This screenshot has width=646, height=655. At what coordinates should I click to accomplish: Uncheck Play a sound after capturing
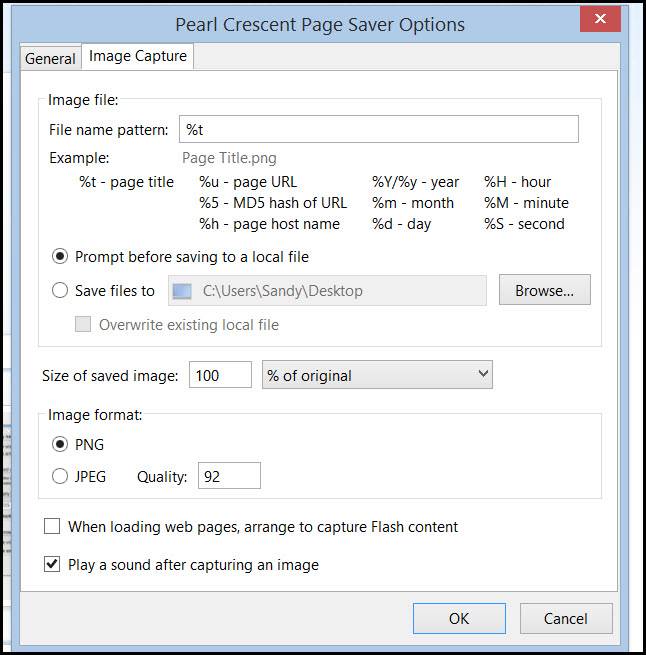(x=51, y=565)
